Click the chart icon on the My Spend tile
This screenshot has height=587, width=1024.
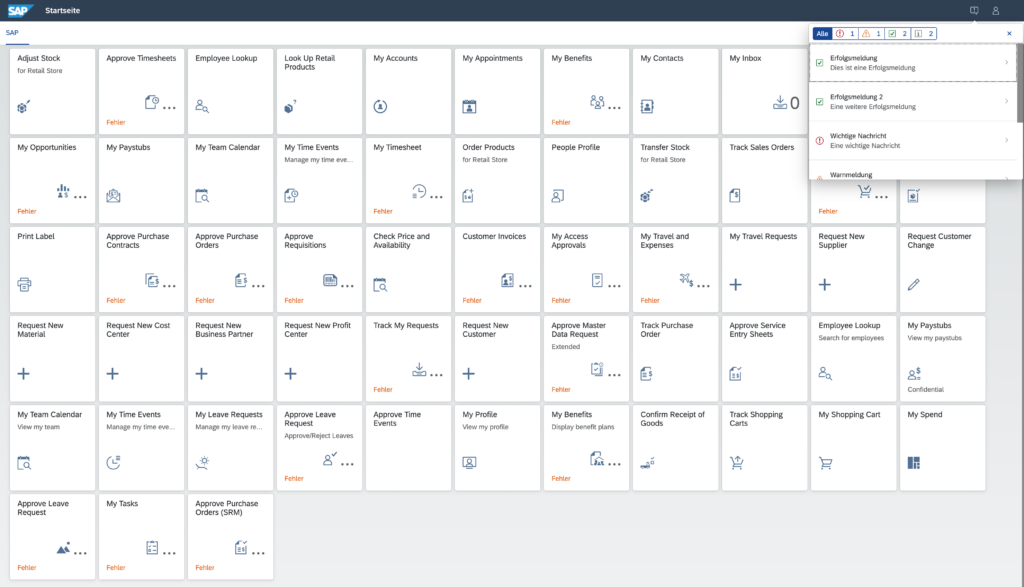913,463
